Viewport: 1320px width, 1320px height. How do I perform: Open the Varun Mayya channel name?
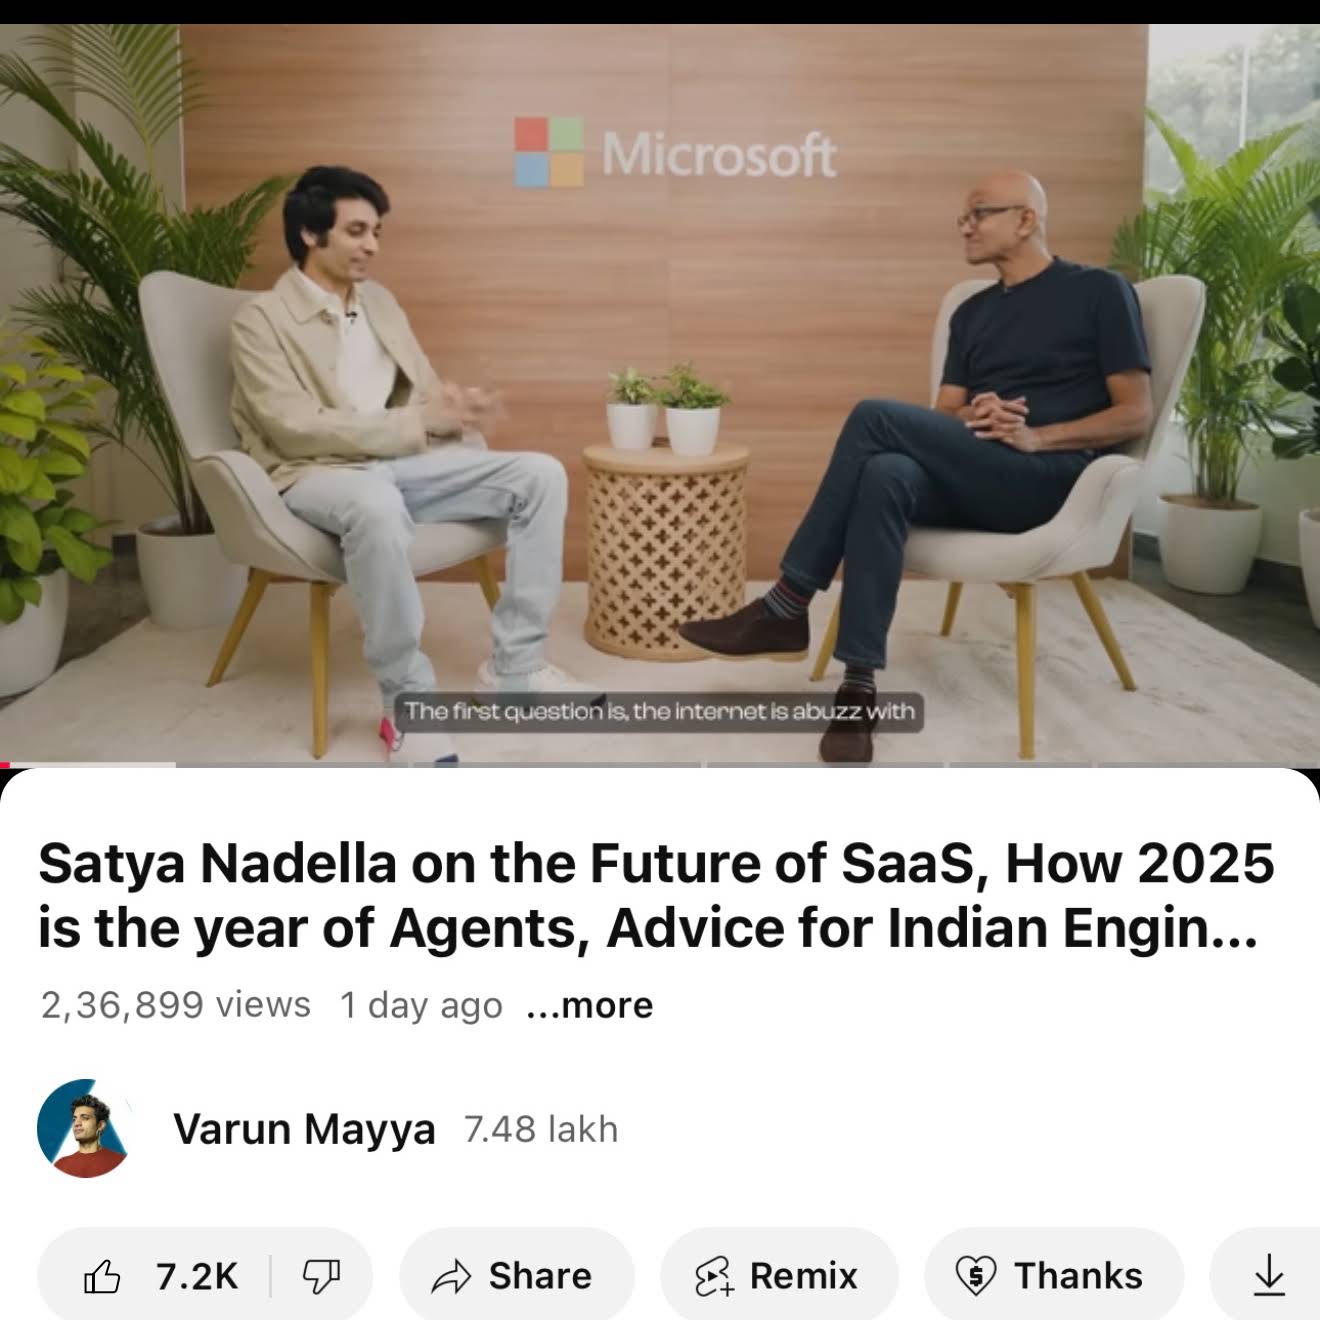(x=304, y=1129)
